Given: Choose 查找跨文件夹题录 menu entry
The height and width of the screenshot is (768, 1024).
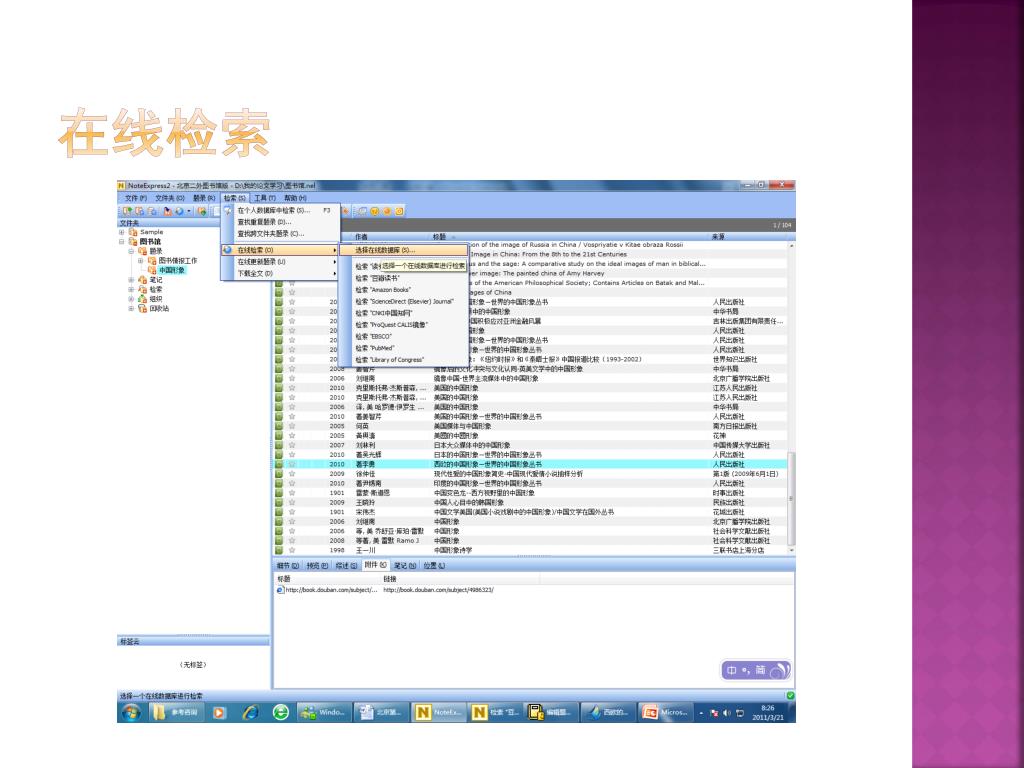Looking at the screenshot, I should coord(280,234).
